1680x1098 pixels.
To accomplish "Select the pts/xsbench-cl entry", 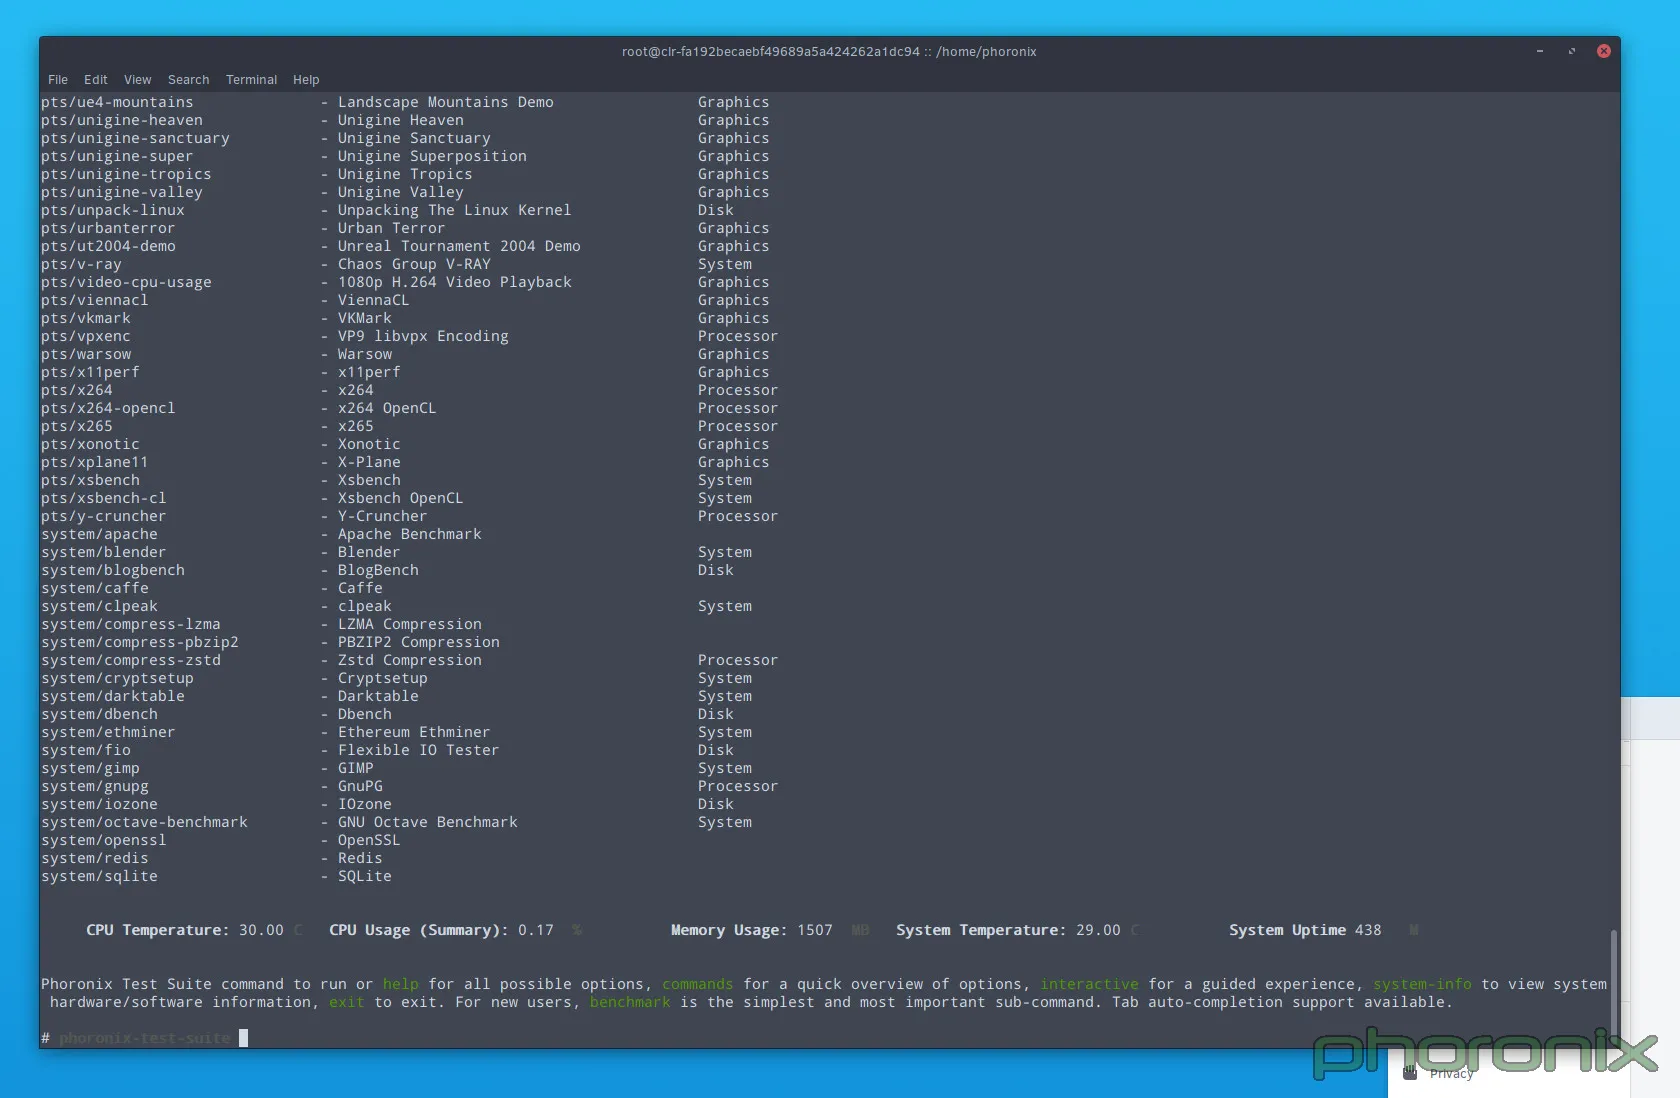I will pos(104,498).
